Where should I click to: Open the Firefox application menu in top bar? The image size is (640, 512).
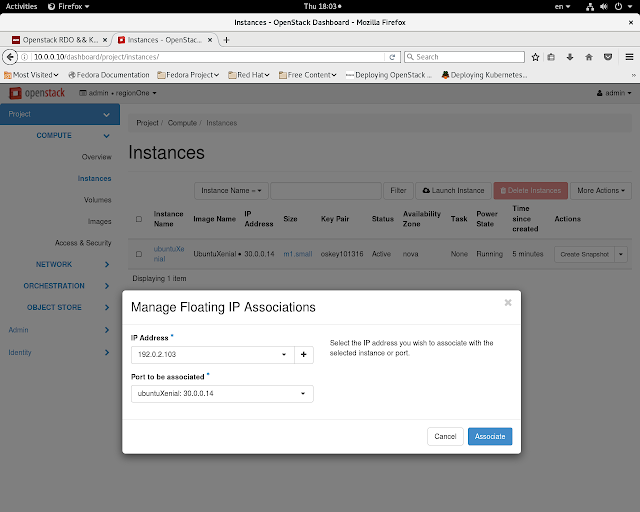tap(69, 6)
